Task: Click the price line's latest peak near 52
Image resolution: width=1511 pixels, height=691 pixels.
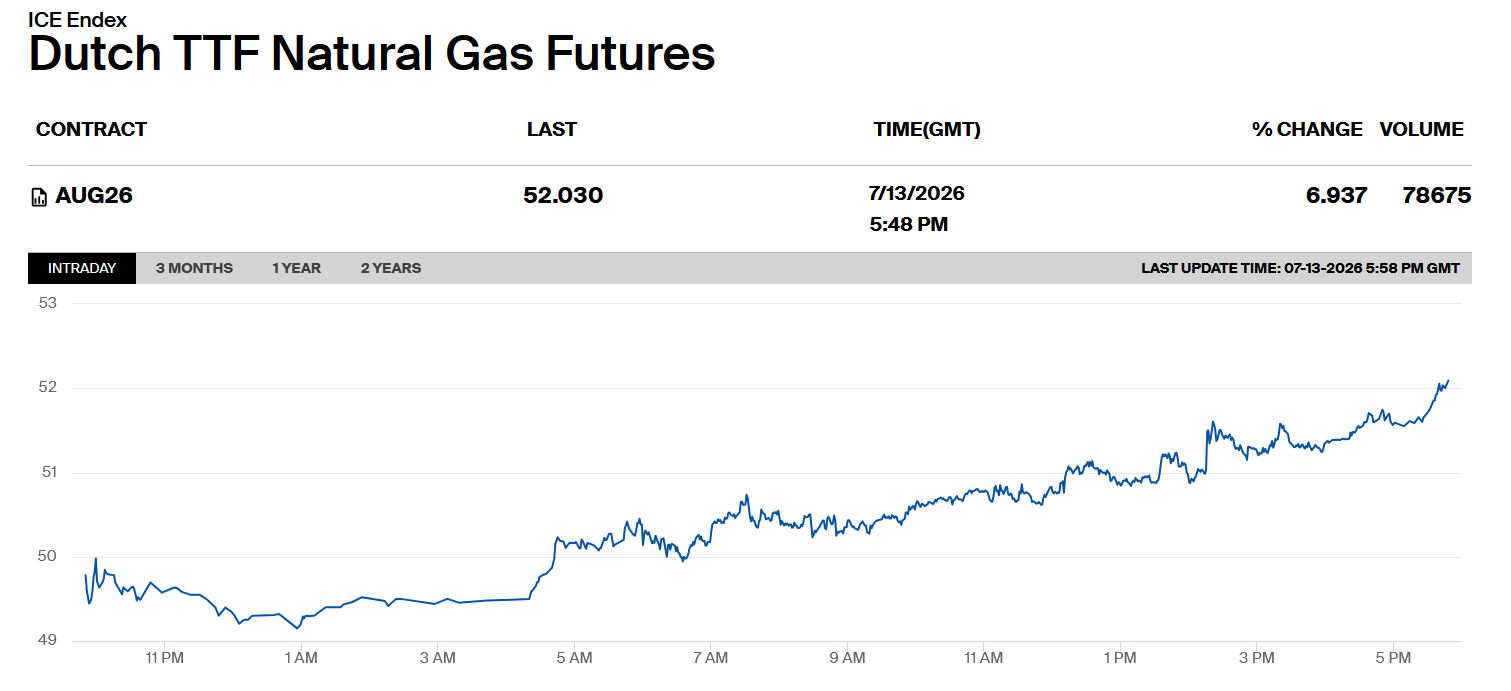Action: pos(1447,381)
